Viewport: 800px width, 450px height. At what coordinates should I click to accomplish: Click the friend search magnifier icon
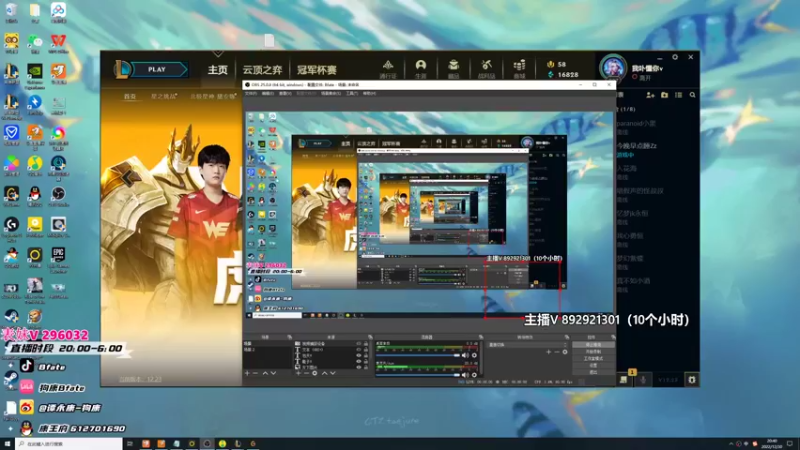pyautogui.click(x=692, y=95)
